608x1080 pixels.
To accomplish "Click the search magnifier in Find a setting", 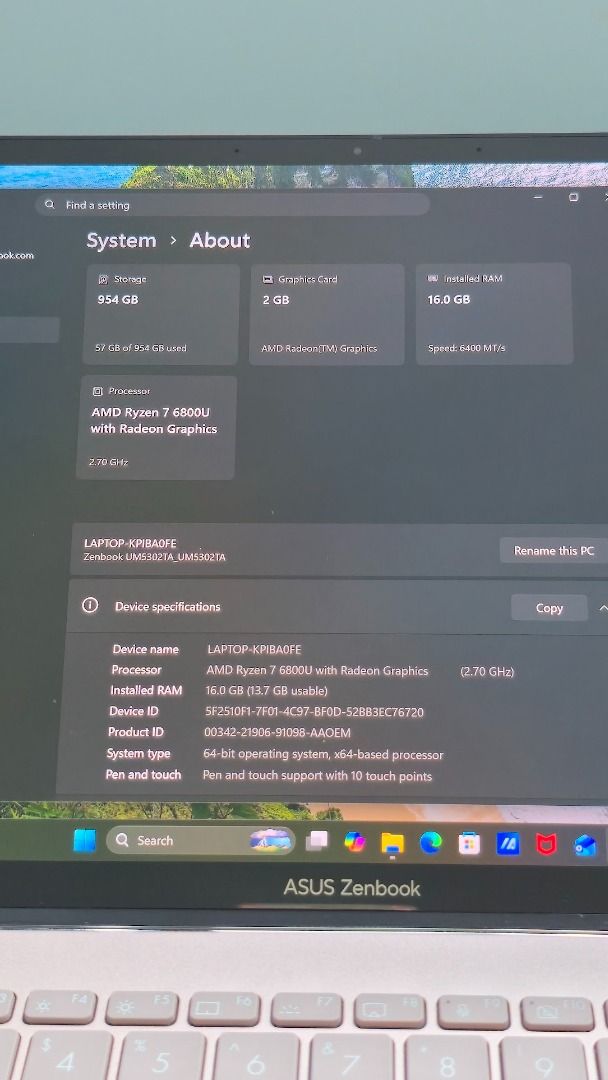I will [50, 205].
